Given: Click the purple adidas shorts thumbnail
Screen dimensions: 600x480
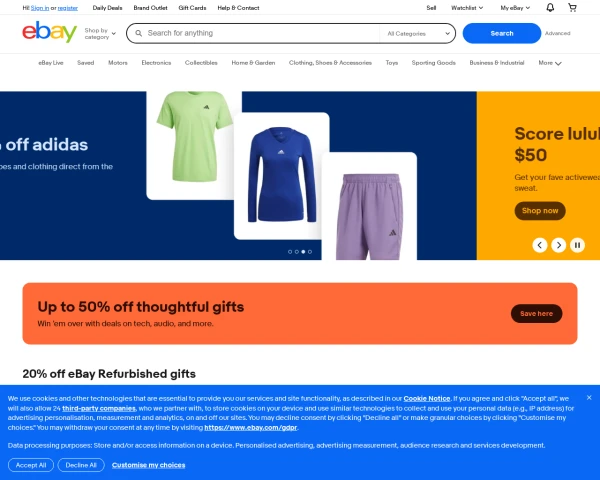Looking at the screenshot, I should (369, 207).
